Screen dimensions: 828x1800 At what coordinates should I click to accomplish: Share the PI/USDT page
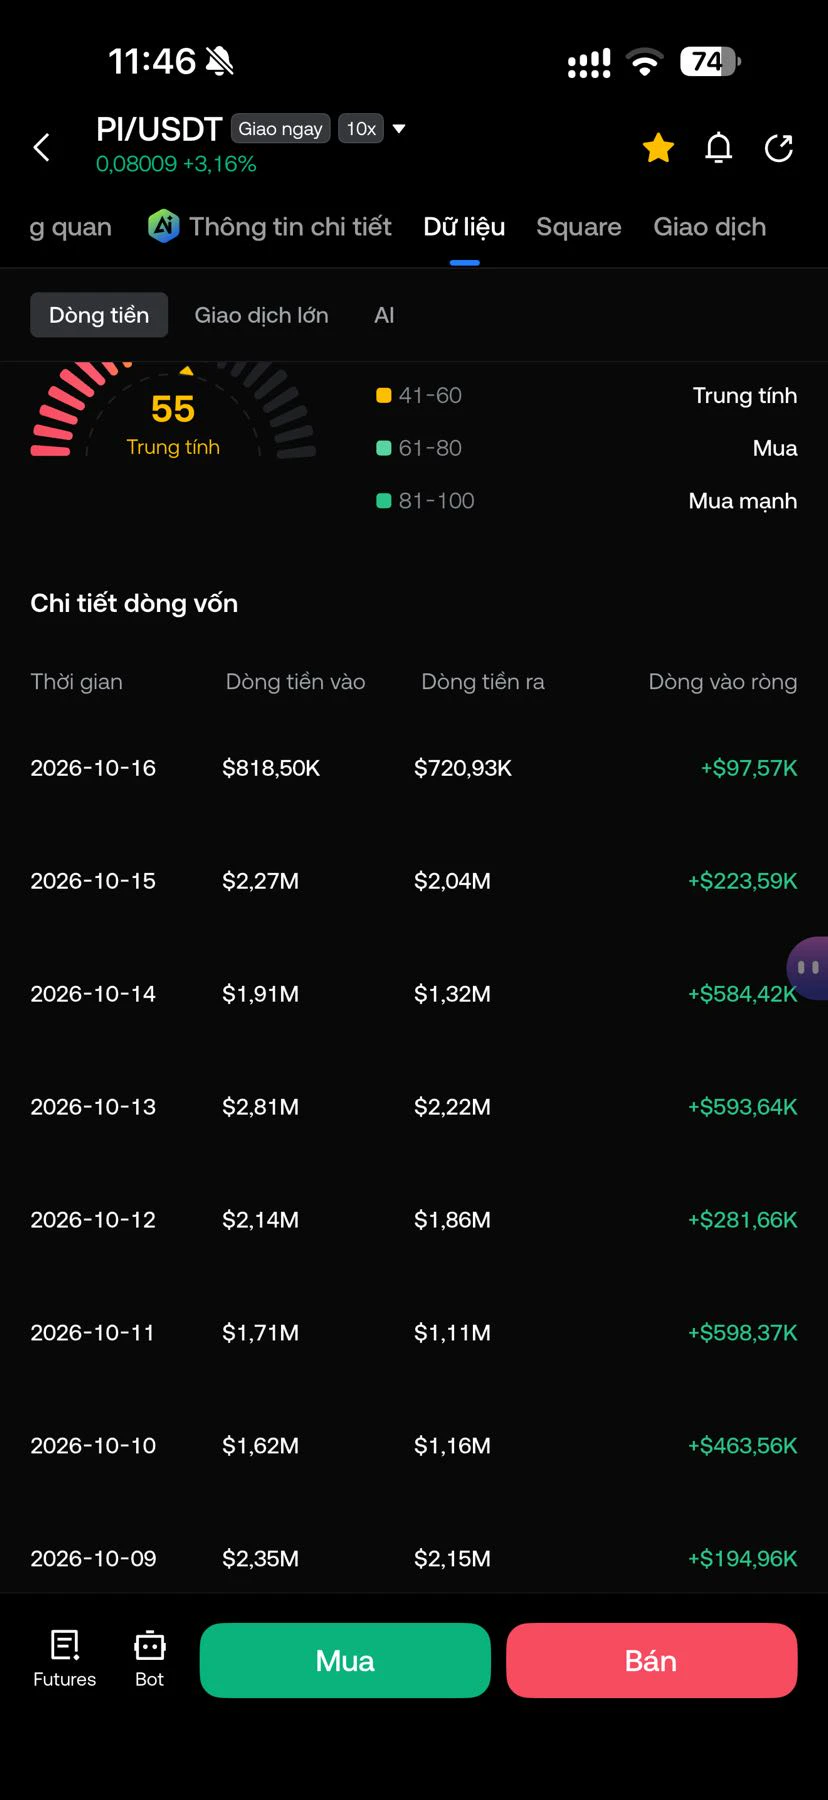(x=778, y=148)
